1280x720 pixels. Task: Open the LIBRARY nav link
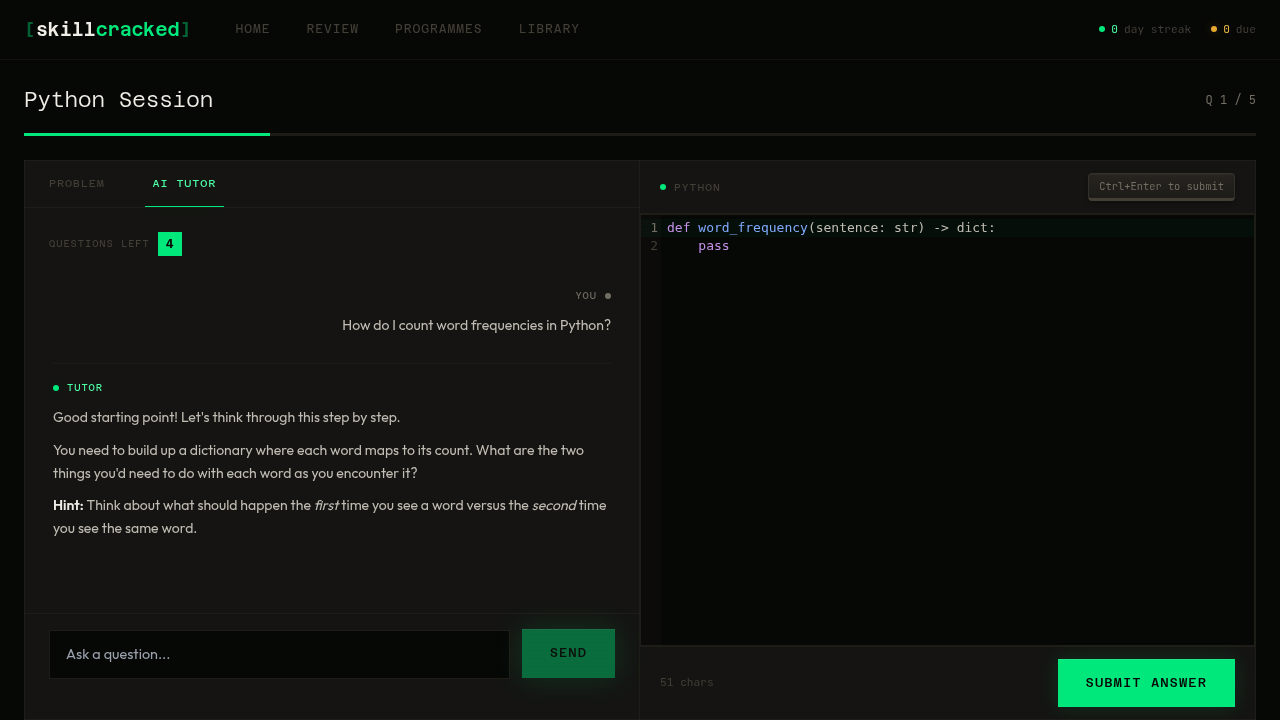click(549, 29)
